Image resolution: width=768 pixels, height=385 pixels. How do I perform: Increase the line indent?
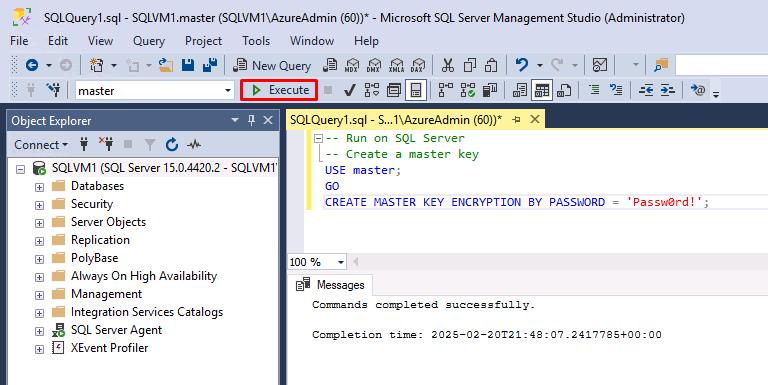click(668, 90)
